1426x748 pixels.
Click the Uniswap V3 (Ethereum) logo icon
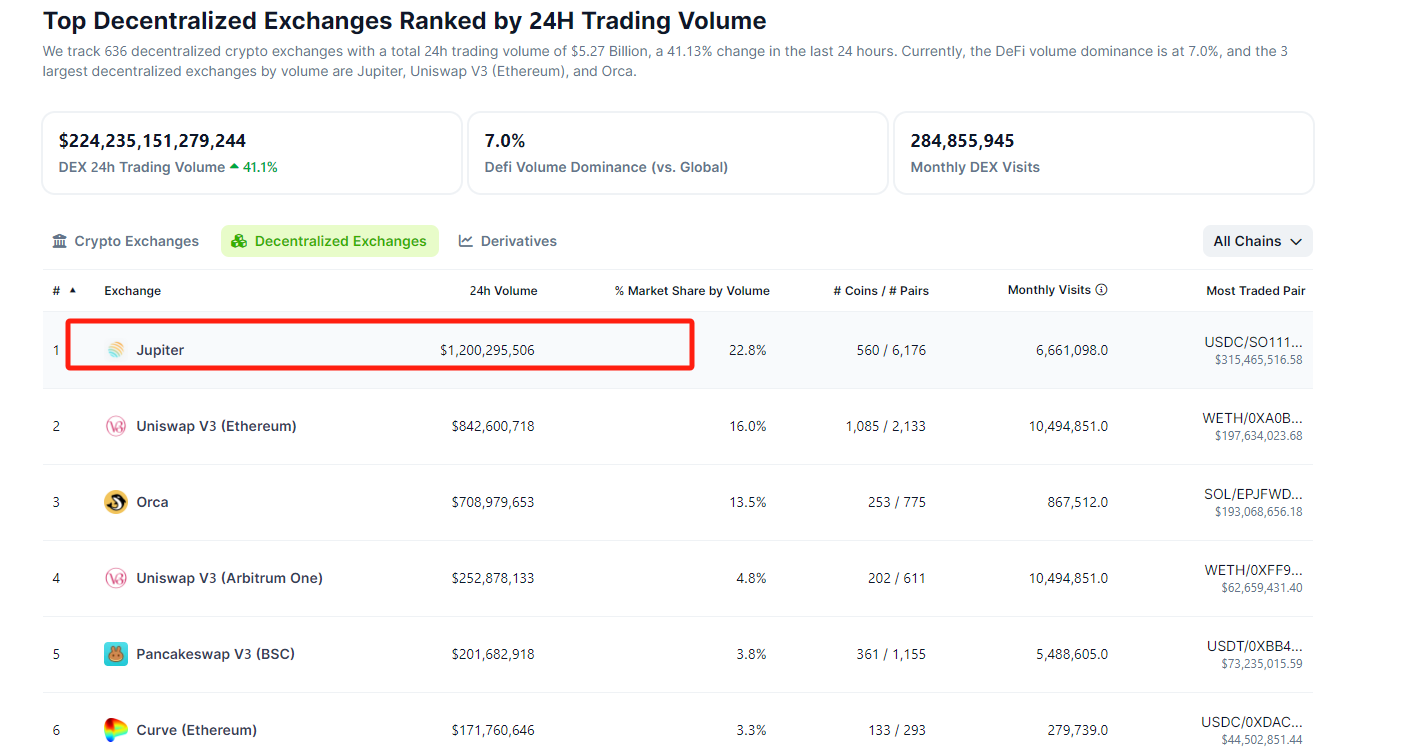[116, 426]
